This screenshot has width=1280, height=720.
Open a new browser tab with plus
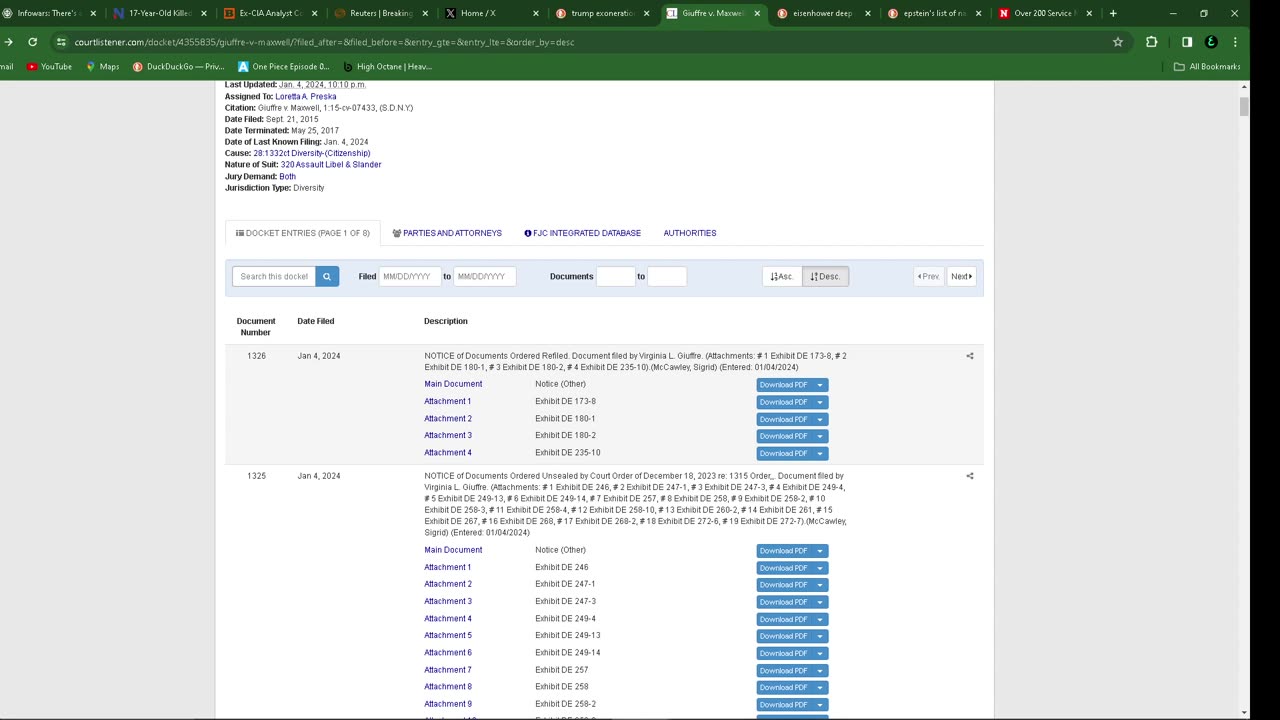click(1113, 13)
